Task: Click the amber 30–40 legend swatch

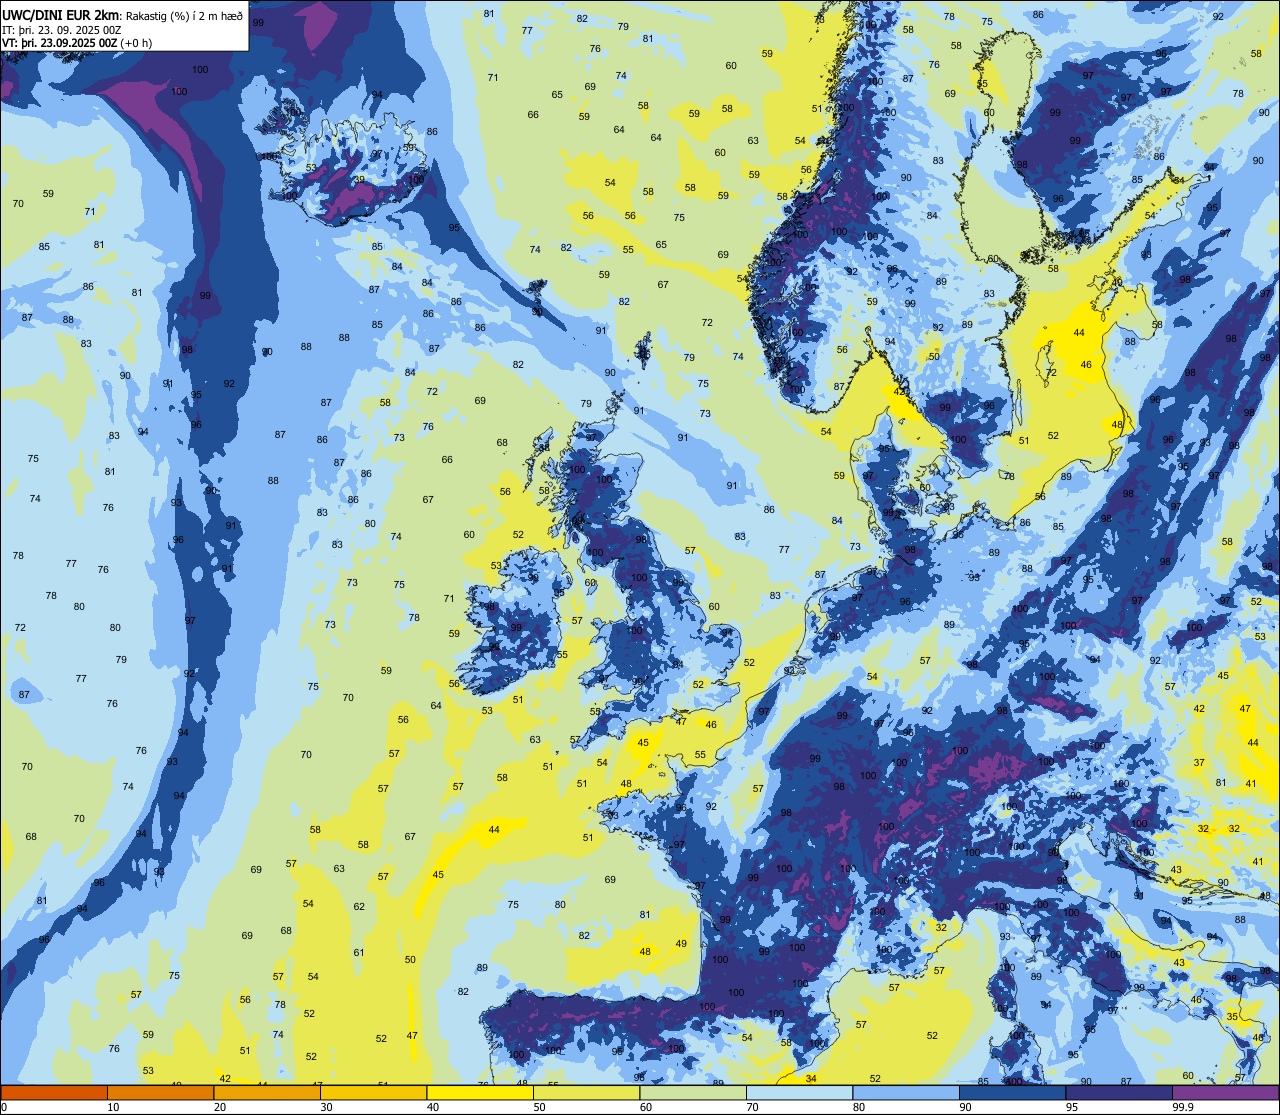Action: 373,1092
